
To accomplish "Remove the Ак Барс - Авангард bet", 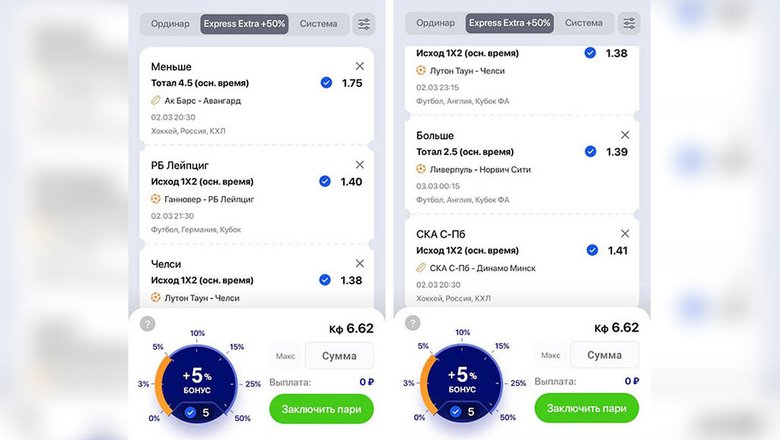I will [x=360, y=66].
